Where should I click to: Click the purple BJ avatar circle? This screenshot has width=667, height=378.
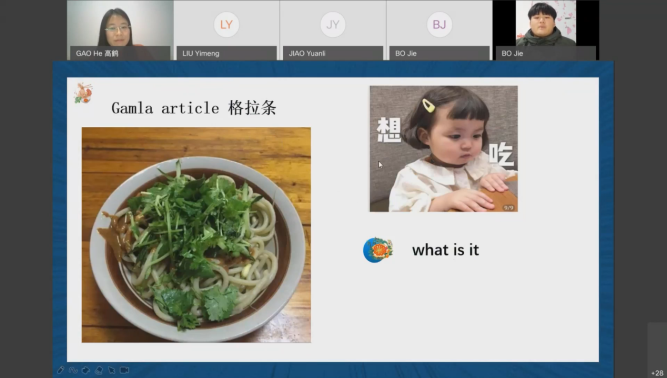439,24
